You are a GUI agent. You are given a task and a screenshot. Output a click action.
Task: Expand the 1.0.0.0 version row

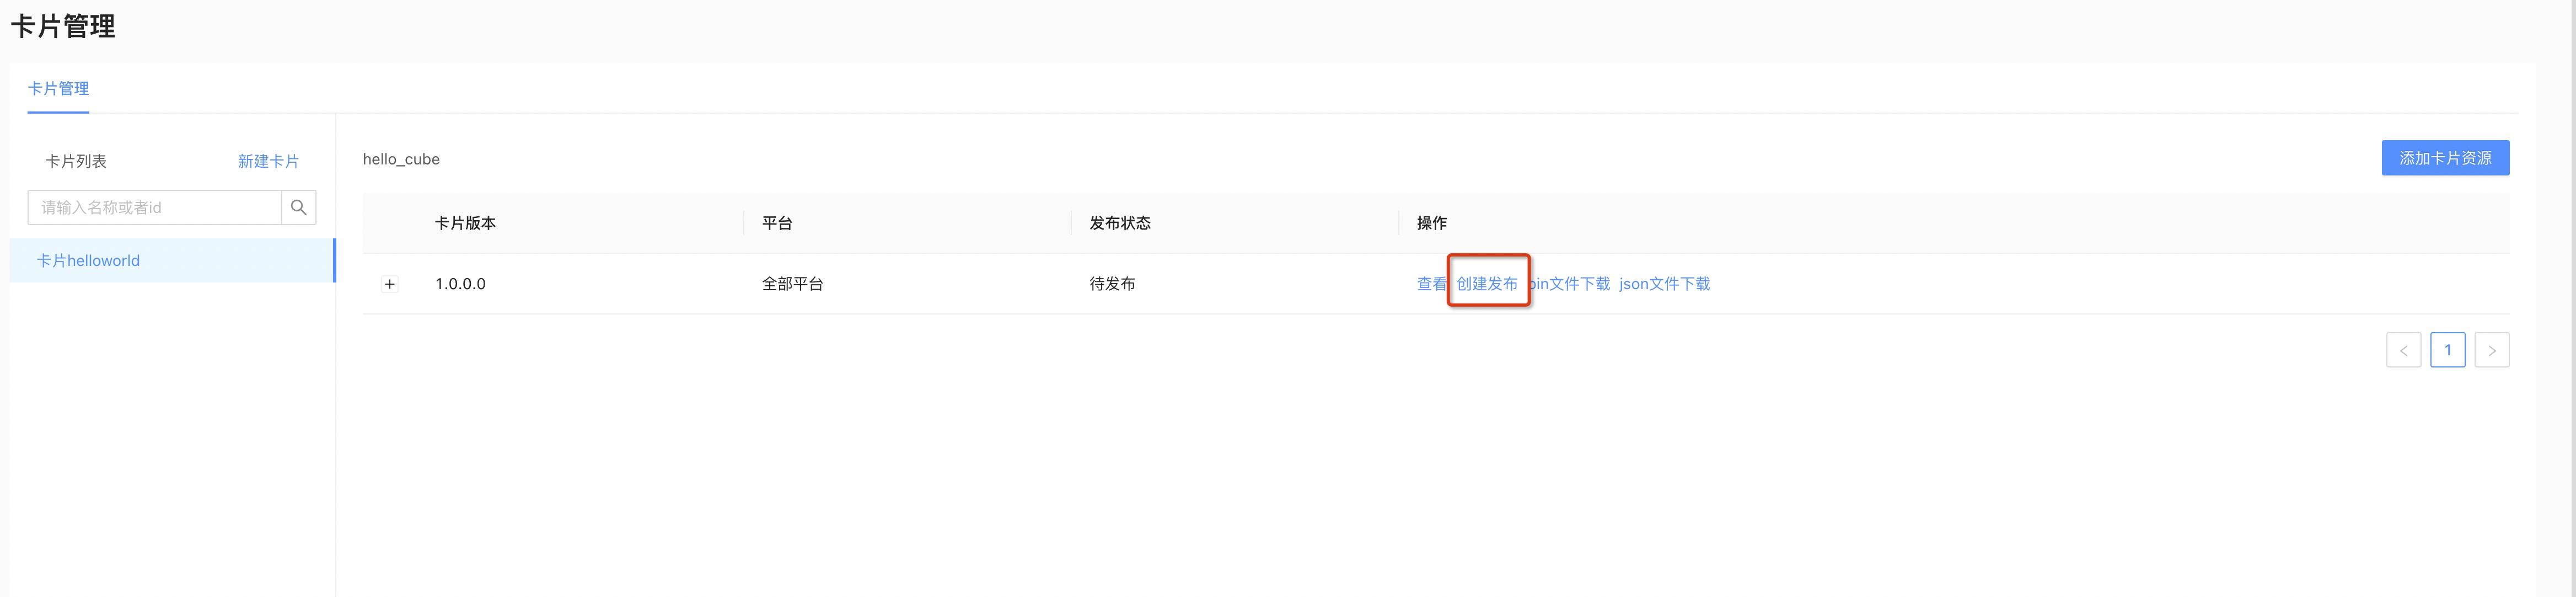click(x=390, y=284)
